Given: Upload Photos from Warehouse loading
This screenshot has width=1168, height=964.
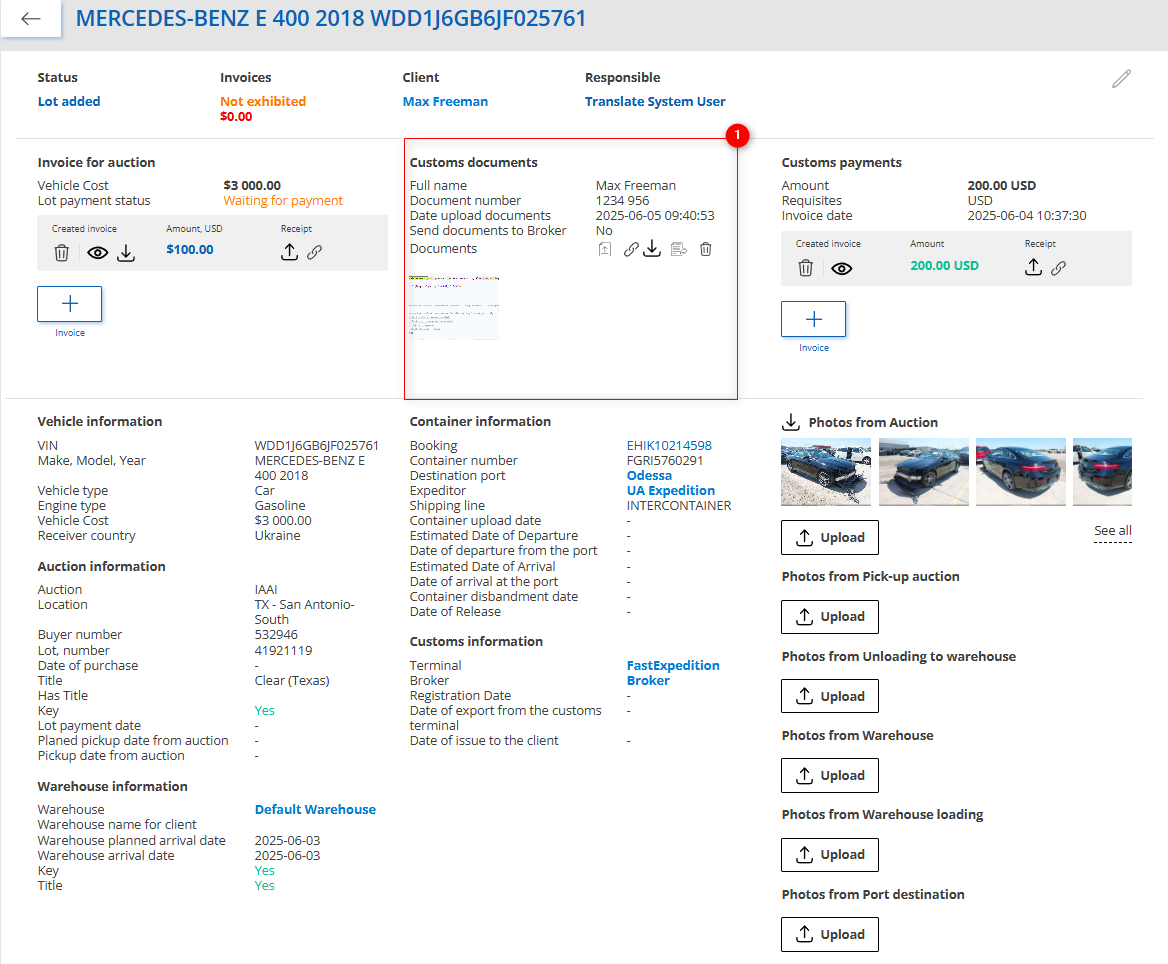Looking at the screenshot, I should [830, 854].
